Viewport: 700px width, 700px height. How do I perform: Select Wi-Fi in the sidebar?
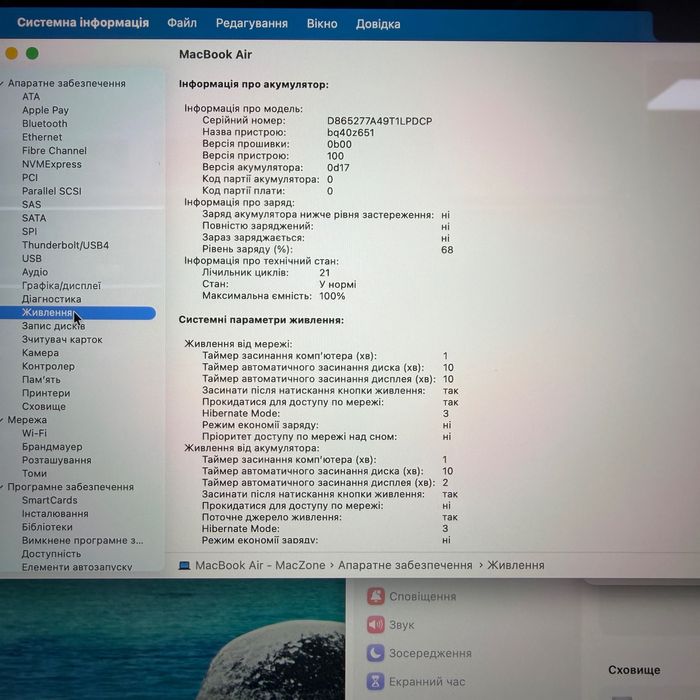click(34, 433)
